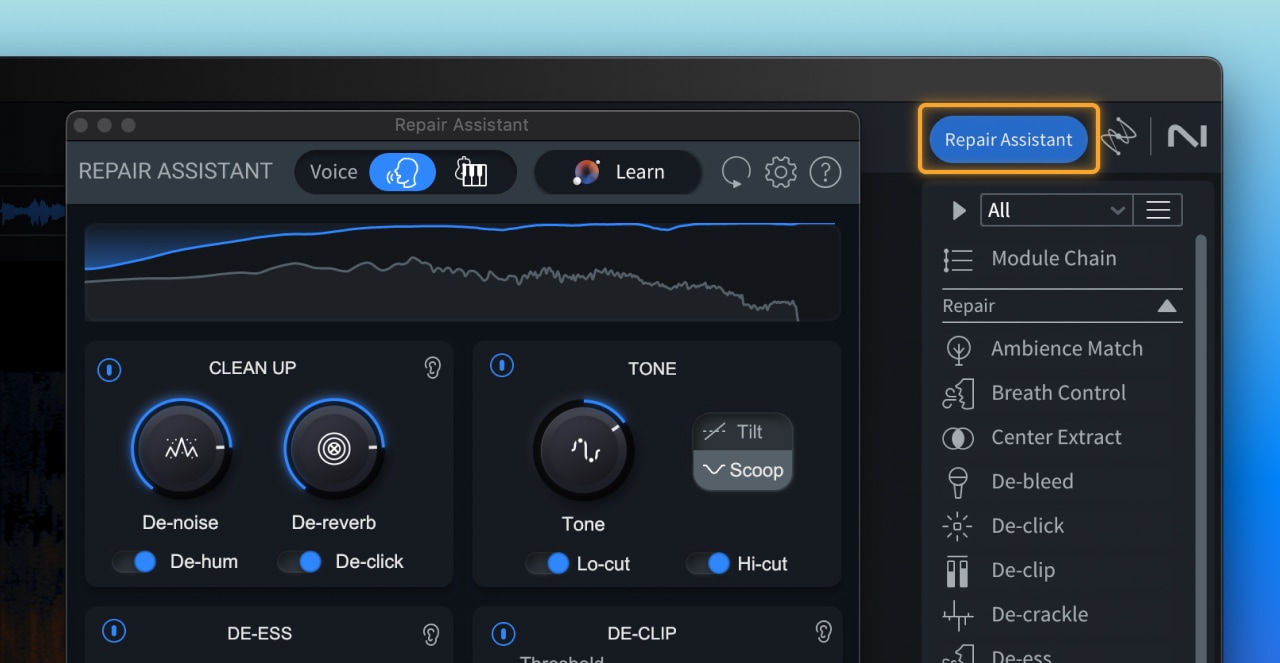This screenshot has height=663, width=1280.
Task: Click the Tone knob
Action: [584, 450]
